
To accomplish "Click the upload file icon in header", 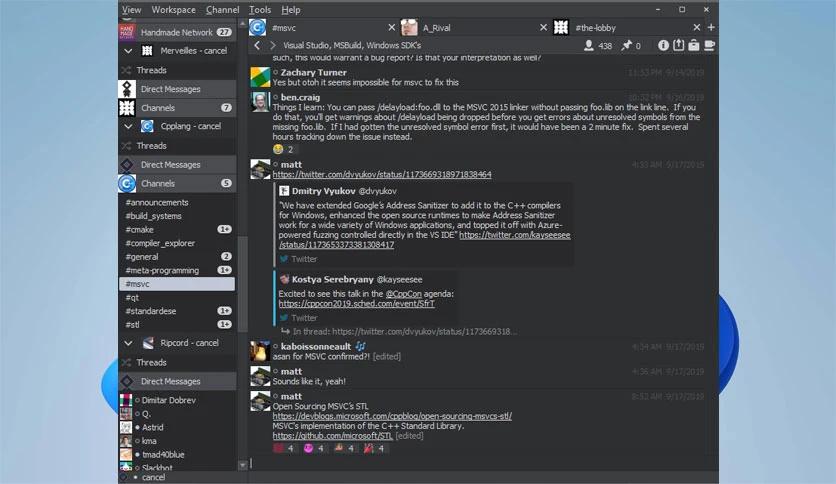I will point(678,45).
